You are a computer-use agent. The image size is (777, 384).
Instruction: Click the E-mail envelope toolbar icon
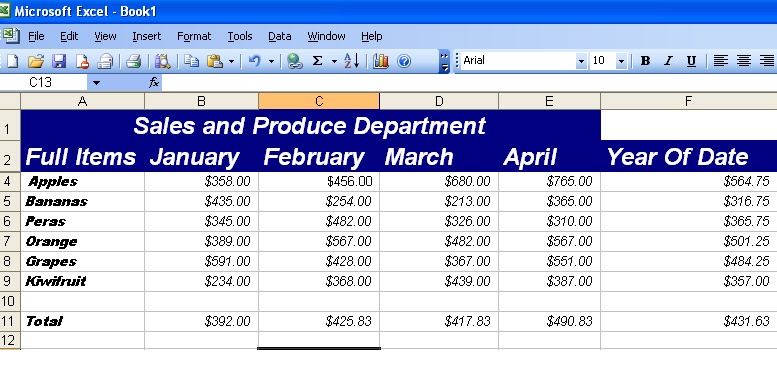tap(105, 61)
